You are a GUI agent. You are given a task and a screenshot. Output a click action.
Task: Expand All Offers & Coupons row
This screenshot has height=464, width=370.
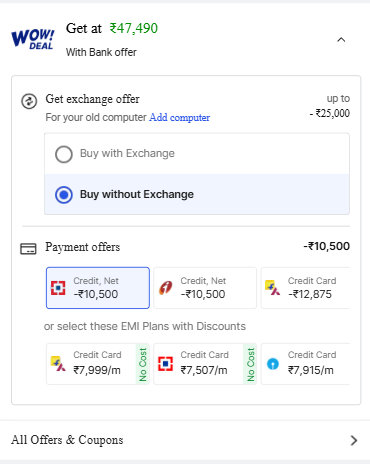pos(185,440)
